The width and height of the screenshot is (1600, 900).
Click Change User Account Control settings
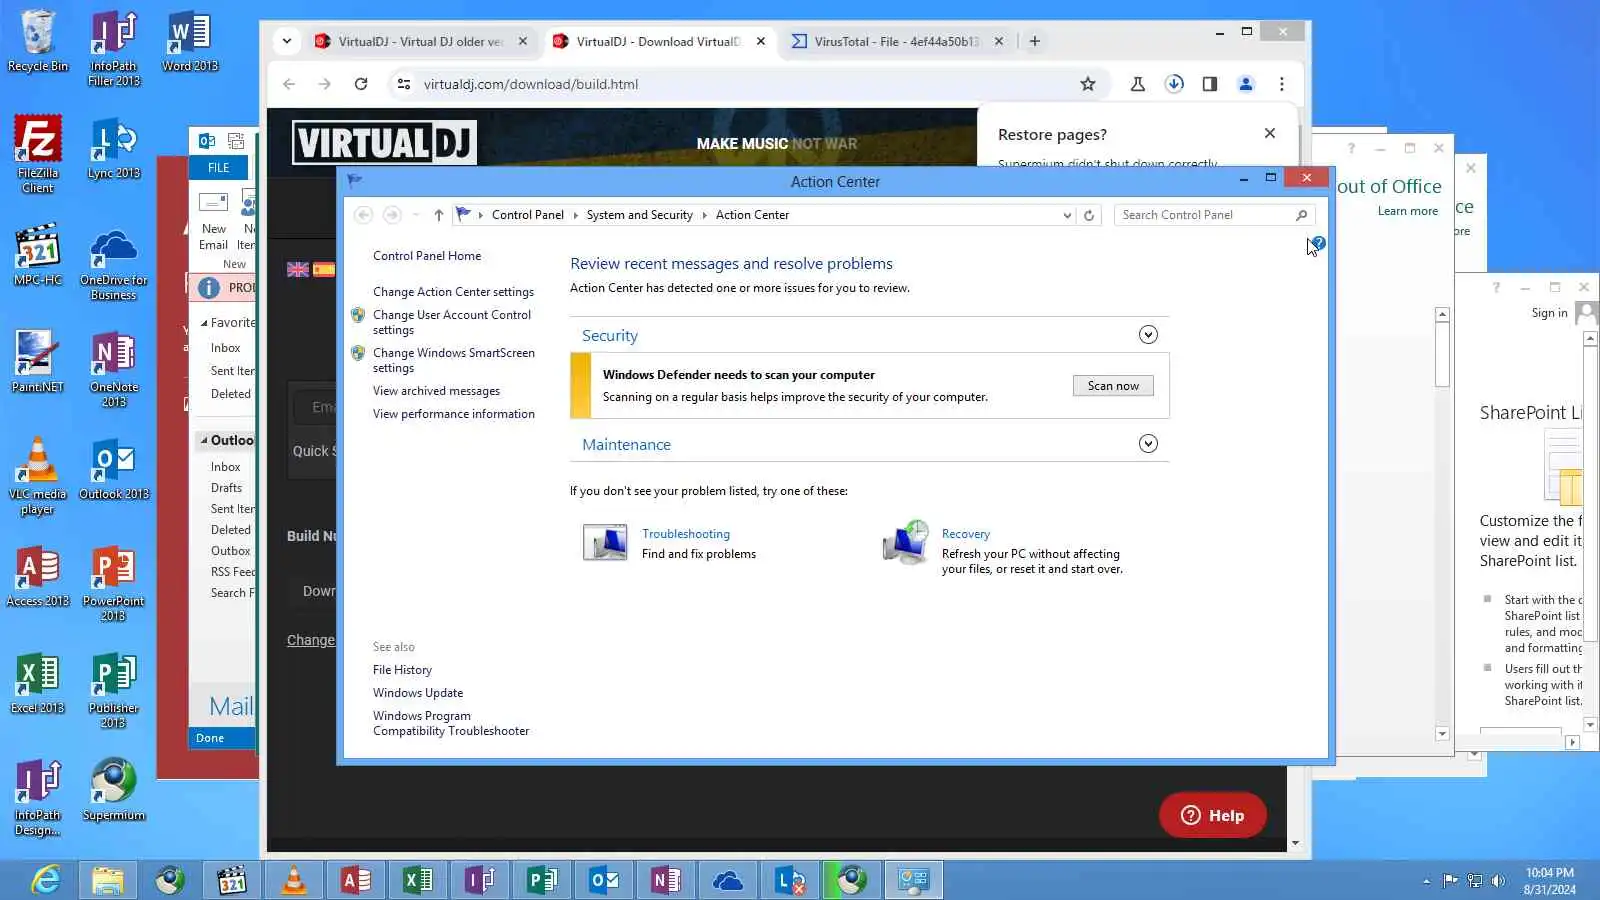(452, 322)
